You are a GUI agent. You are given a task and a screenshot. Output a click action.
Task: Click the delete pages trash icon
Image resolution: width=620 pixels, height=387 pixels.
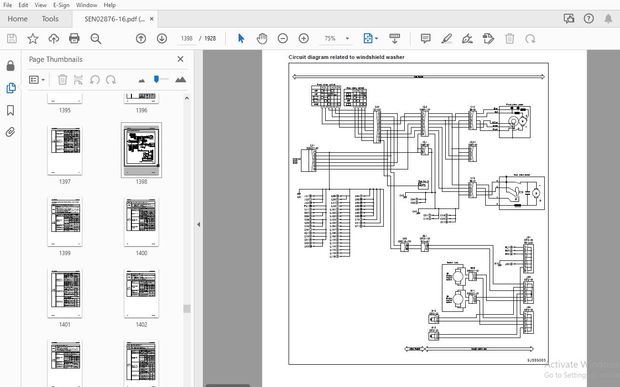click(x=62, y=80)
